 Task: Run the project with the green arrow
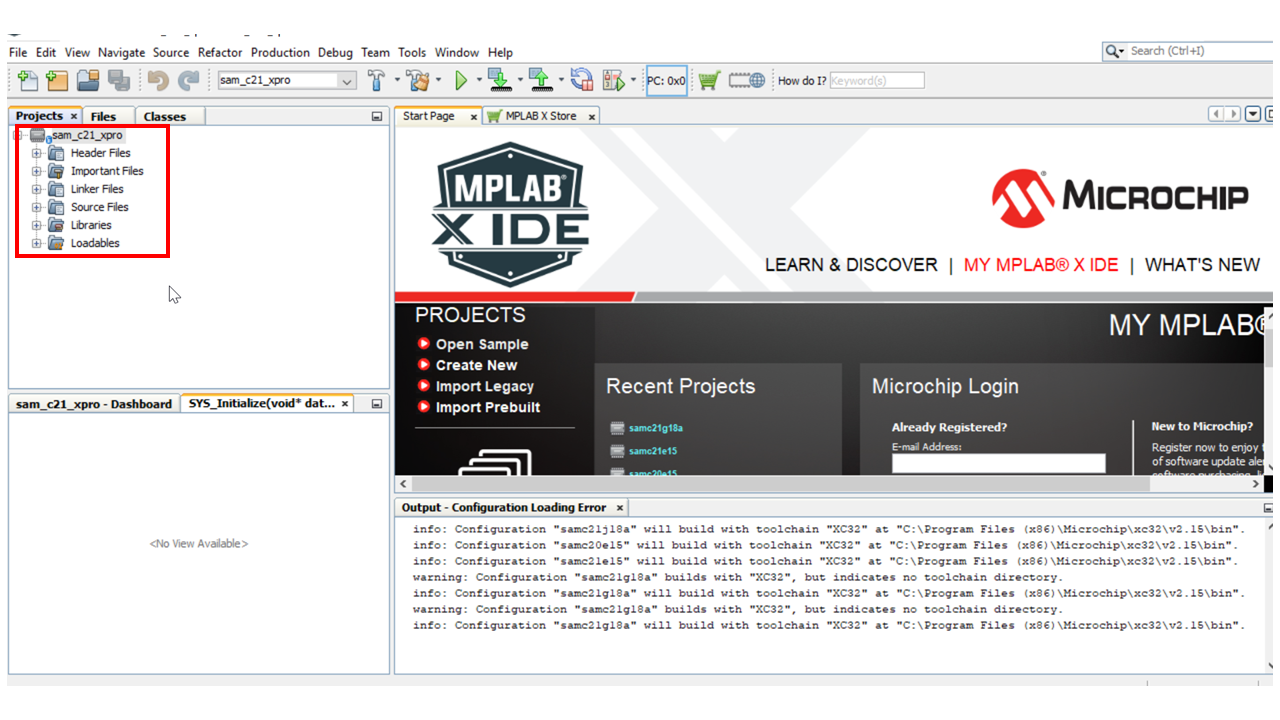[x=461, y=81]
